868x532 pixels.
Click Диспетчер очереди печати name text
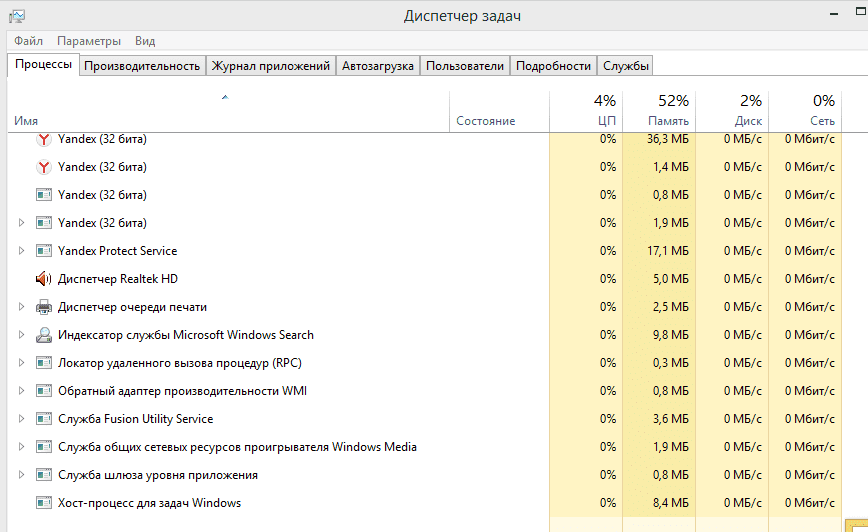tap(132, 307)
